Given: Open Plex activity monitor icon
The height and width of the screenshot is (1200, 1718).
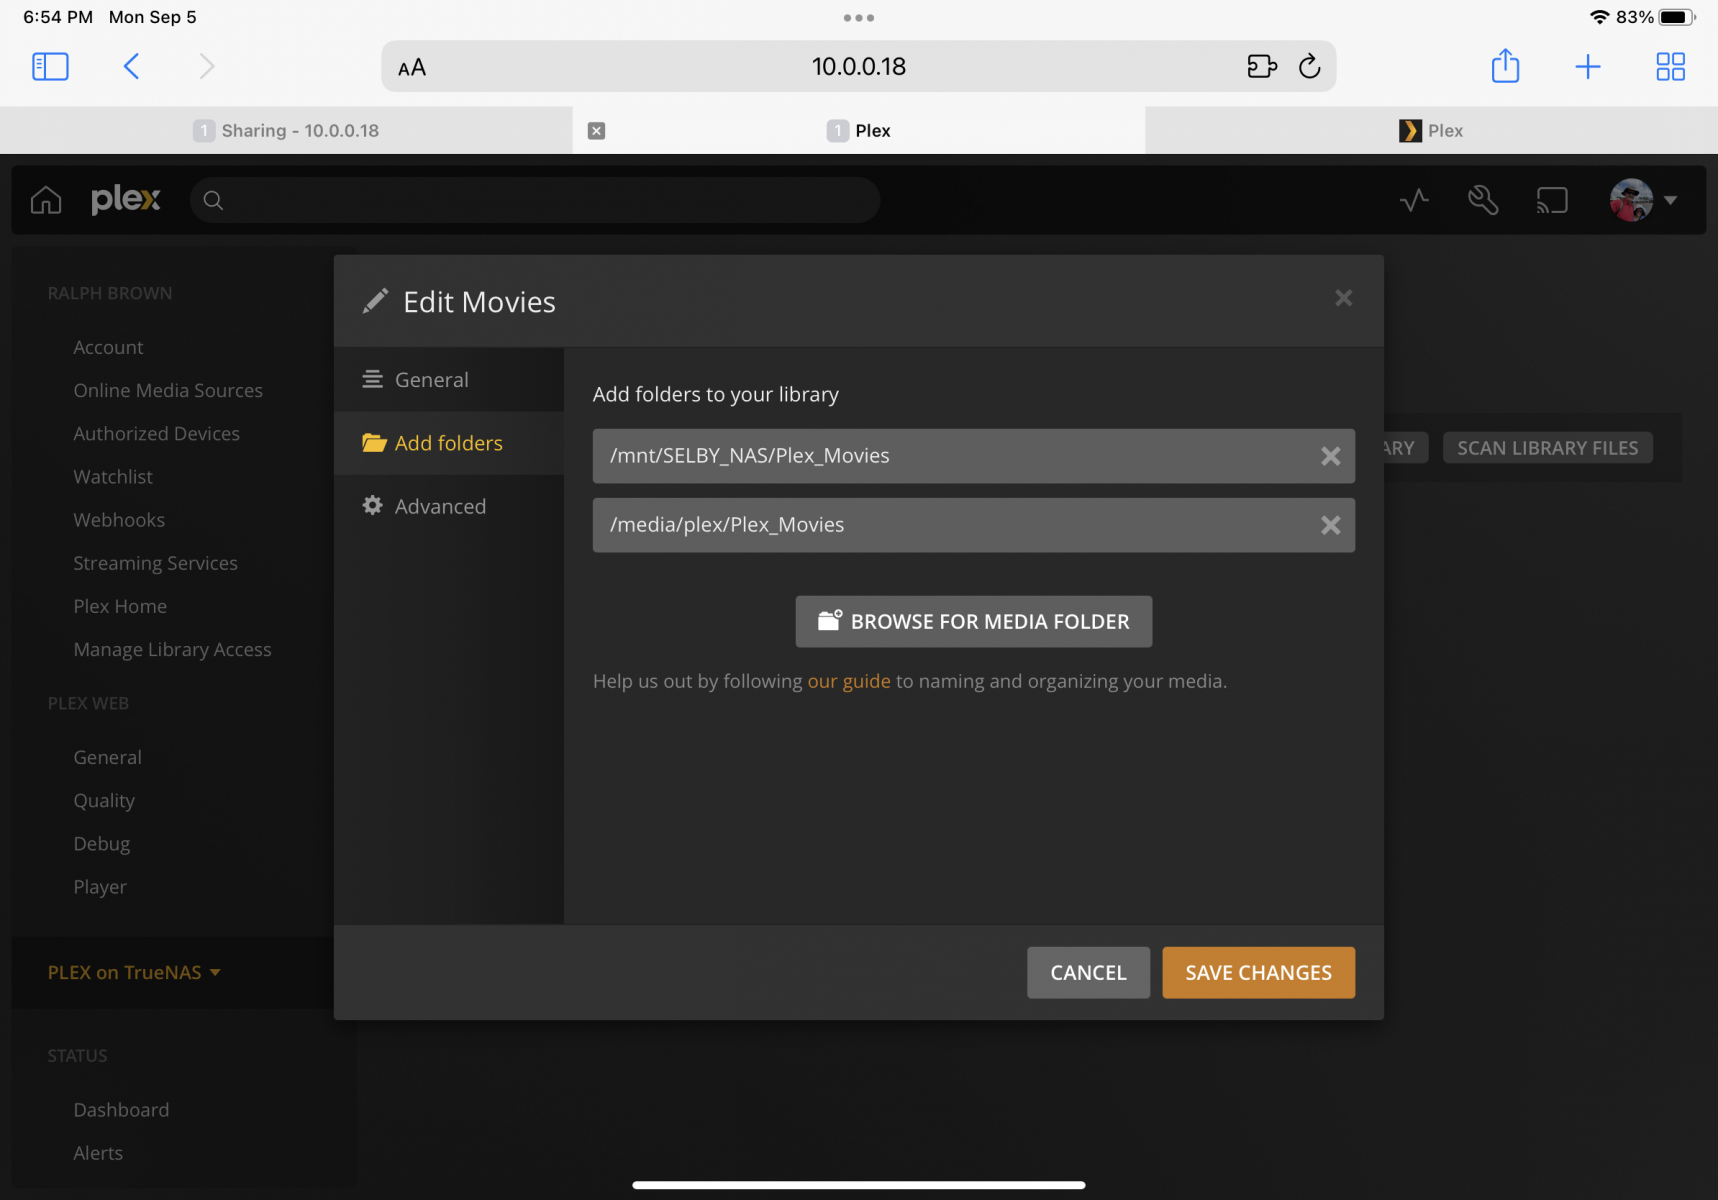Looking at the screenshot, I should point(1414,200).
